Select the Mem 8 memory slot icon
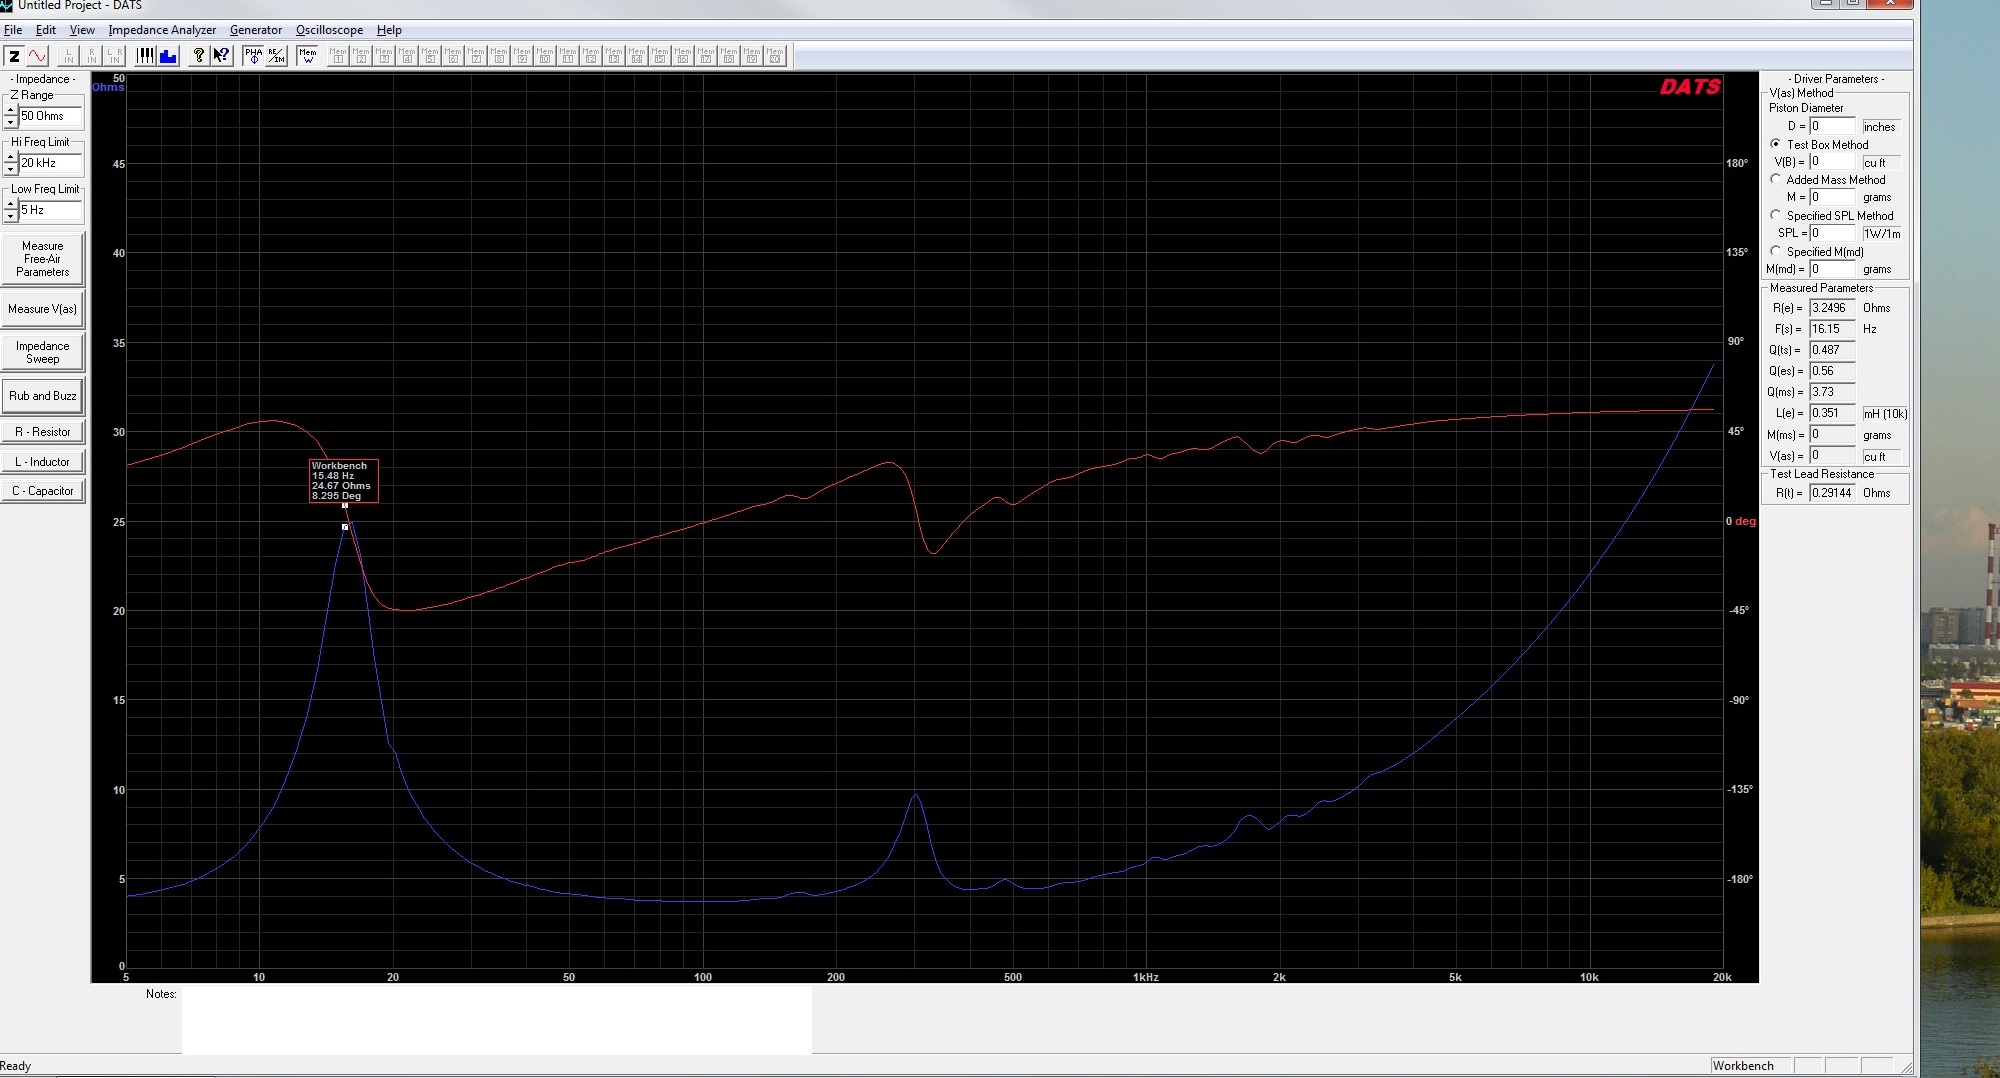The image size is (2000, 1078). coord(499,56)
